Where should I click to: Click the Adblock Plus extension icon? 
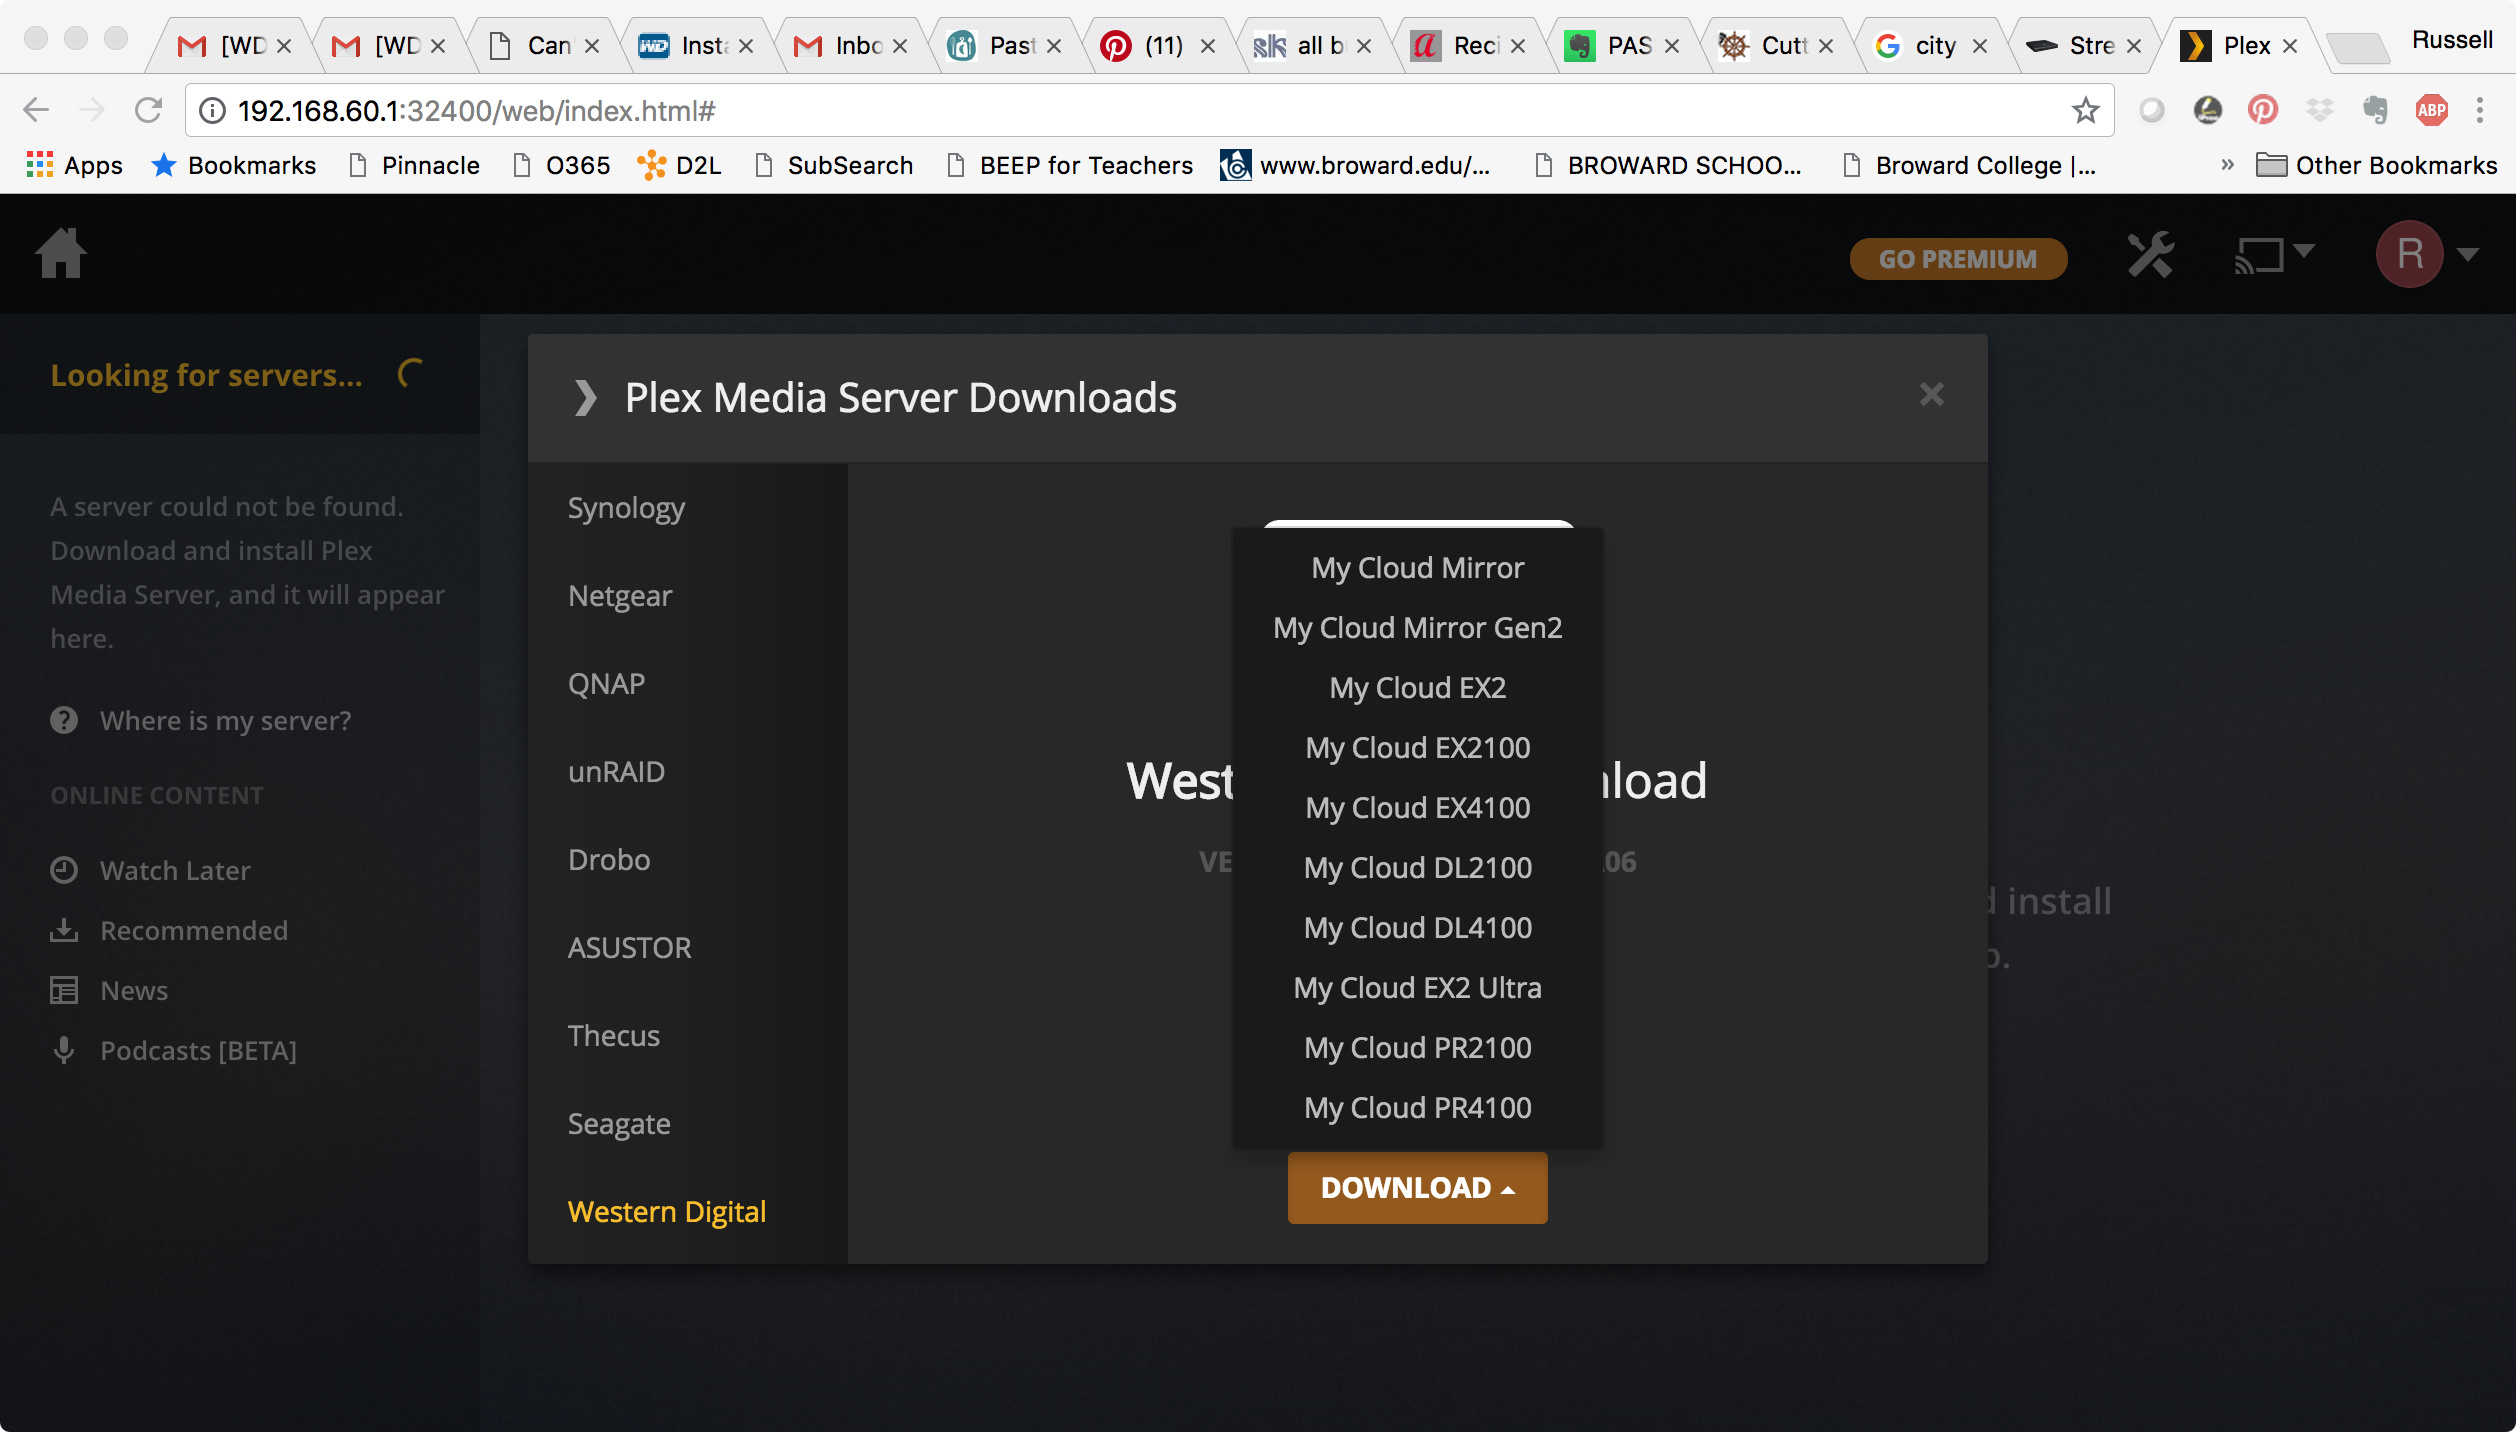2431,110
